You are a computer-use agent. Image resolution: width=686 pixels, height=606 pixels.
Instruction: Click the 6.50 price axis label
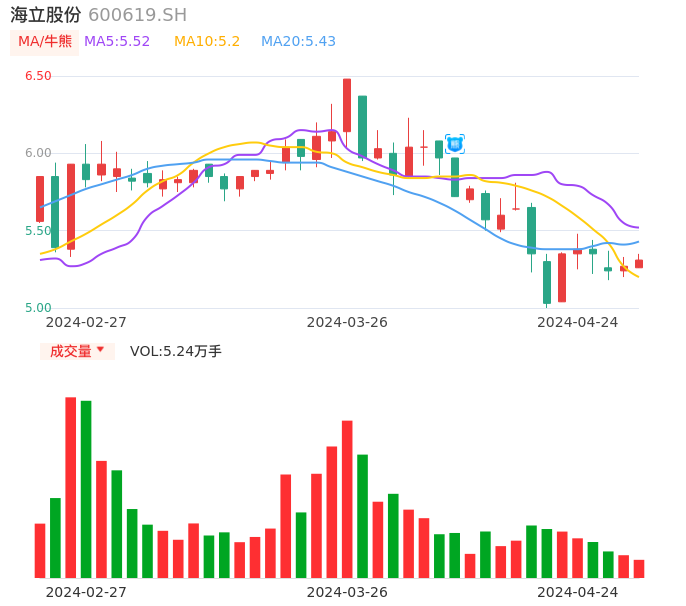click(x=38, y=76)
